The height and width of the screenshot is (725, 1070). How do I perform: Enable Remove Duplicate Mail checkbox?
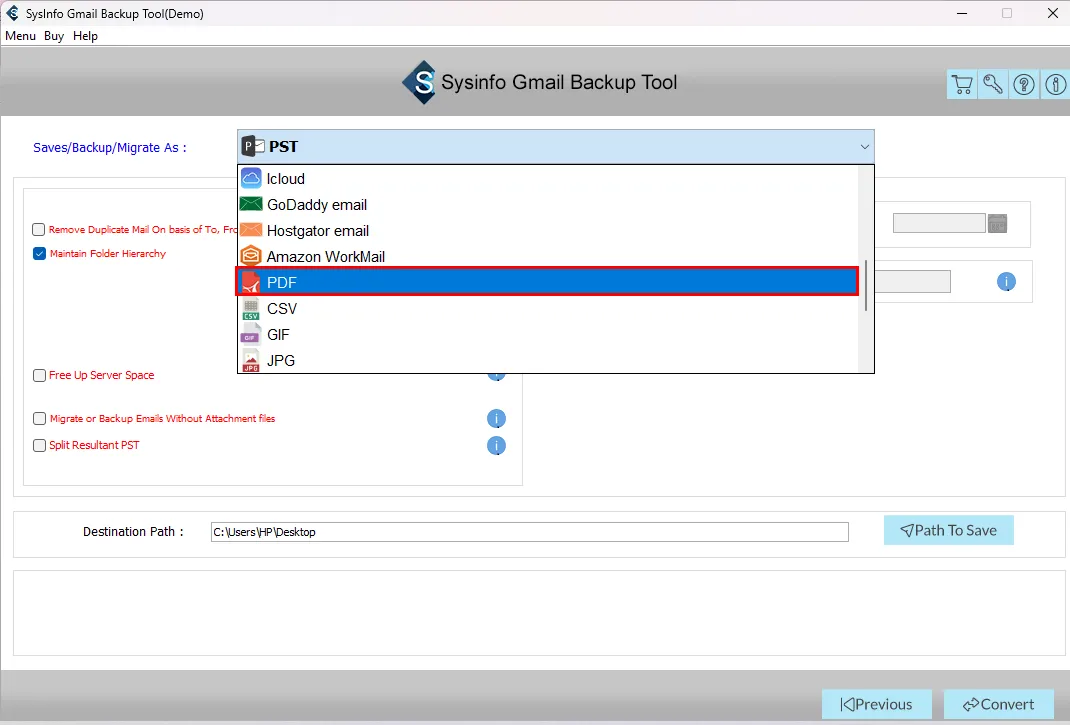39,229
